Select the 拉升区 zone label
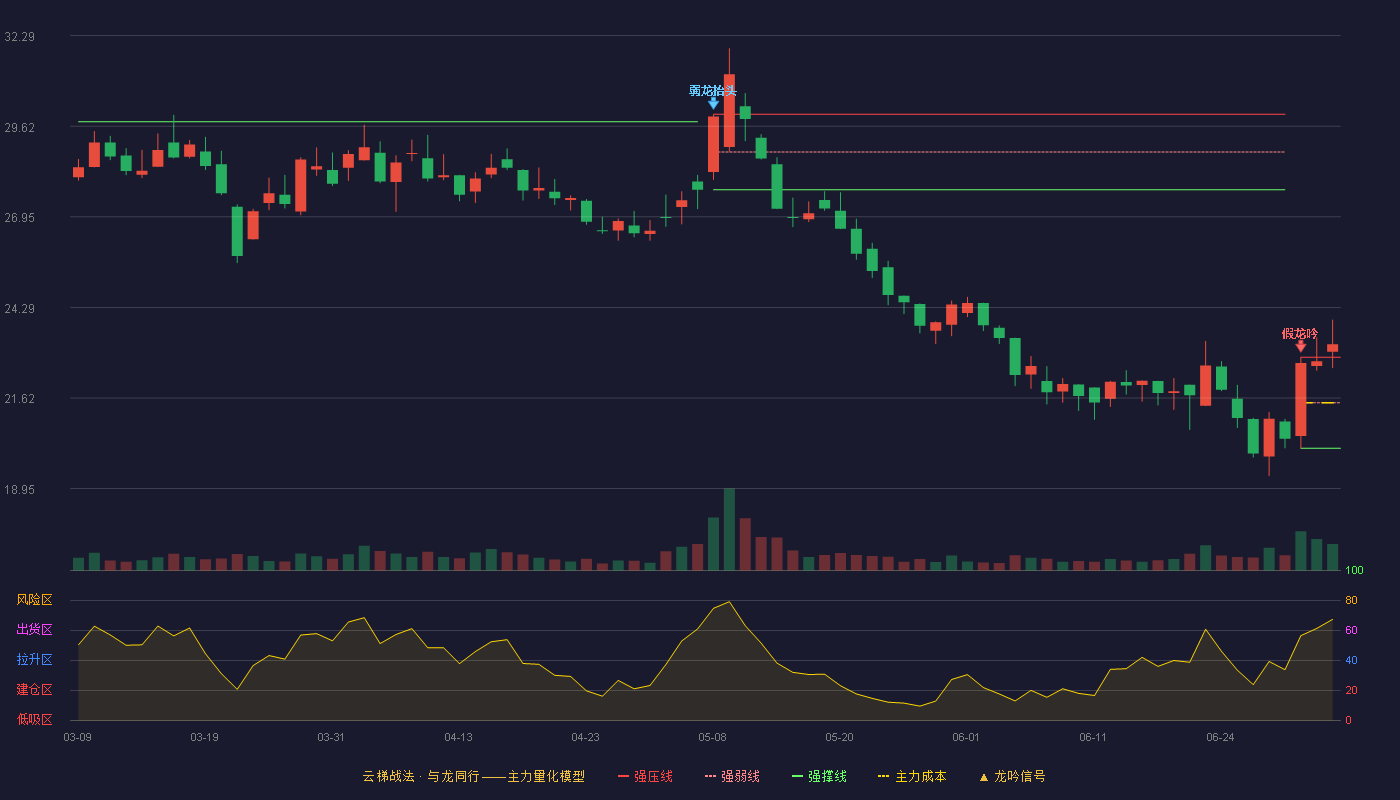Viewport: 1400px width, 800px height. point(35,660)
